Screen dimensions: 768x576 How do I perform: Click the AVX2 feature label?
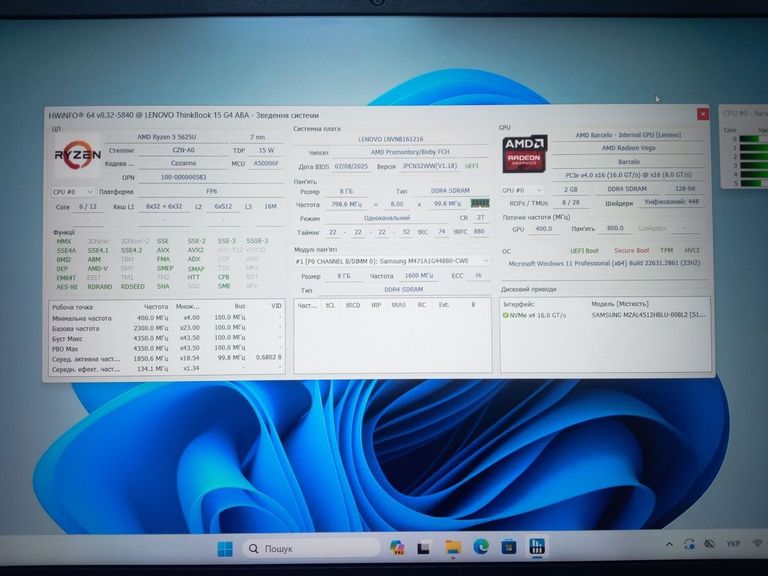pos(195,250)
